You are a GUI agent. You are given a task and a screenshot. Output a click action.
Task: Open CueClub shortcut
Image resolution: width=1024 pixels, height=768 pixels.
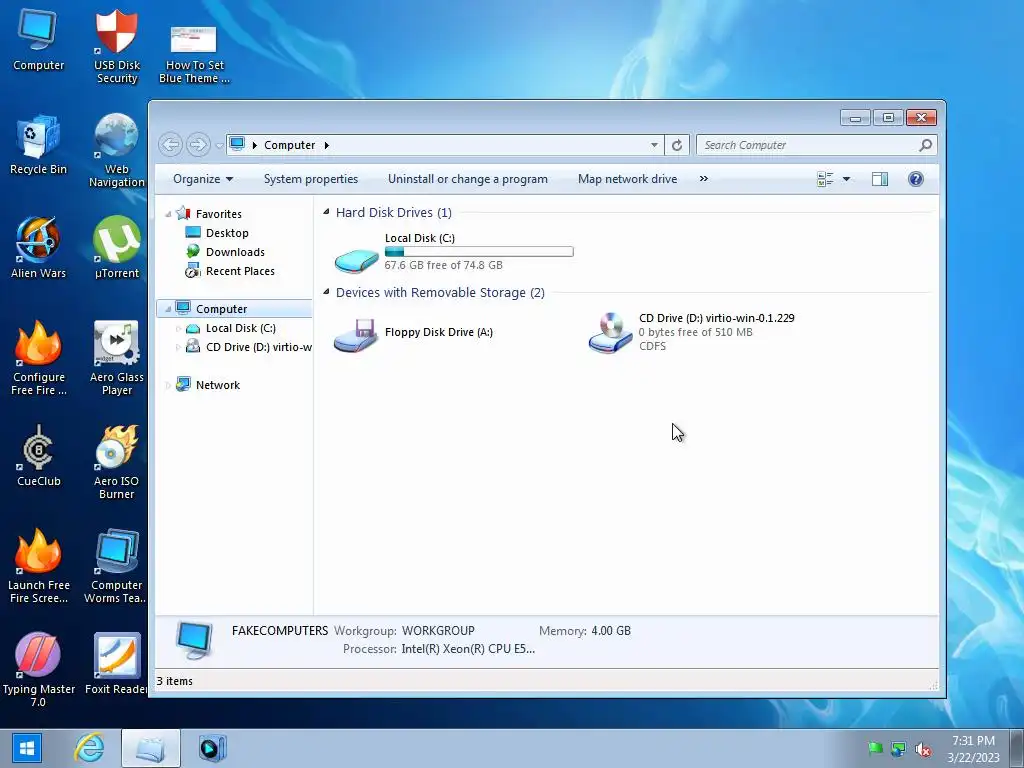[x=38, y=455]
